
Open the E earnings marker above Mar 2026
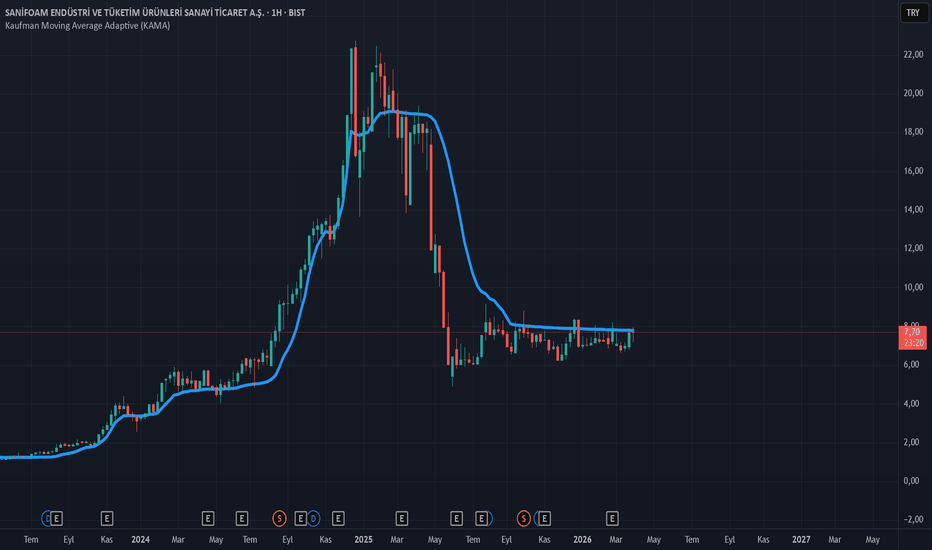pyautogui.click(x=612, y=518)
